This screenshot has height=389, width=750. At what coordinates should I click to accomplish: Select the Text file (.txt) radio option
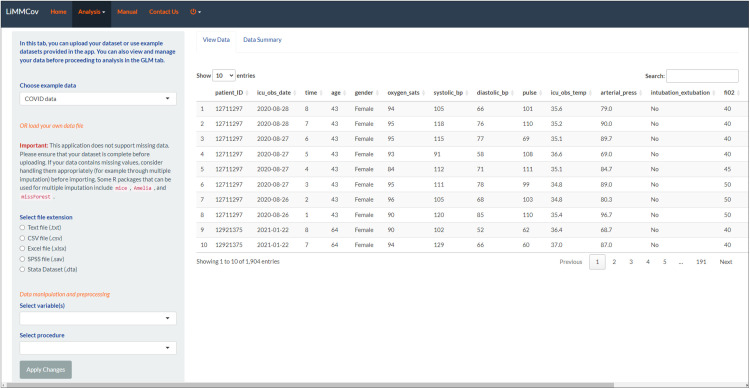pos(22,228)
